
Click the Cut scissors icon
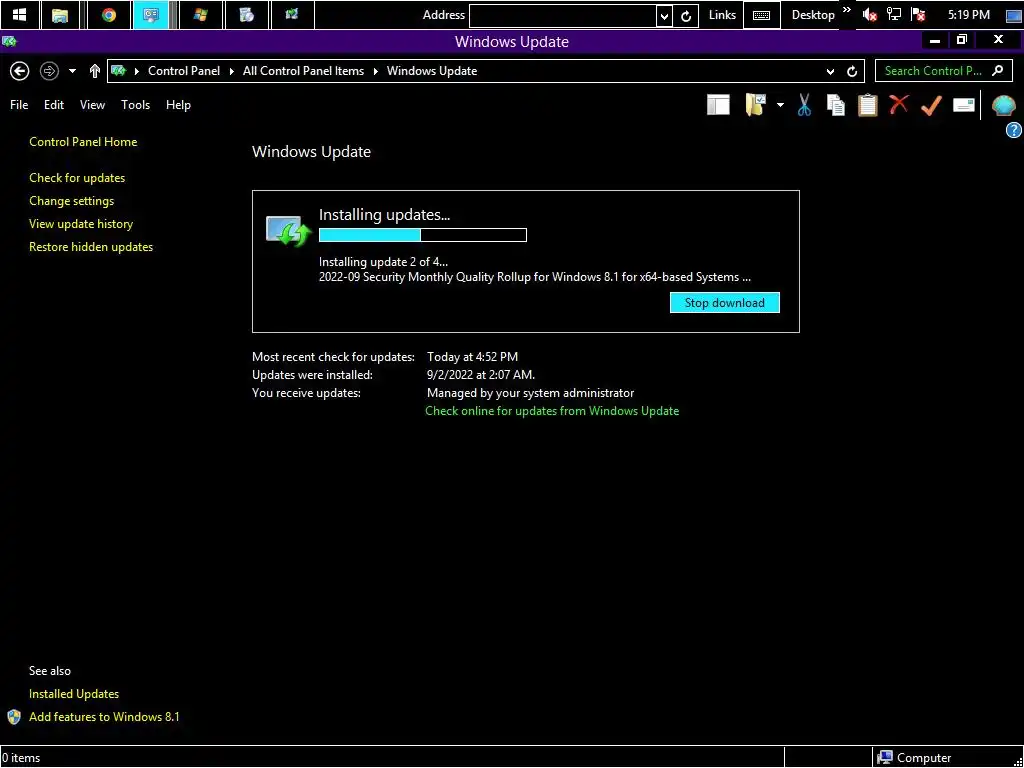804,105
